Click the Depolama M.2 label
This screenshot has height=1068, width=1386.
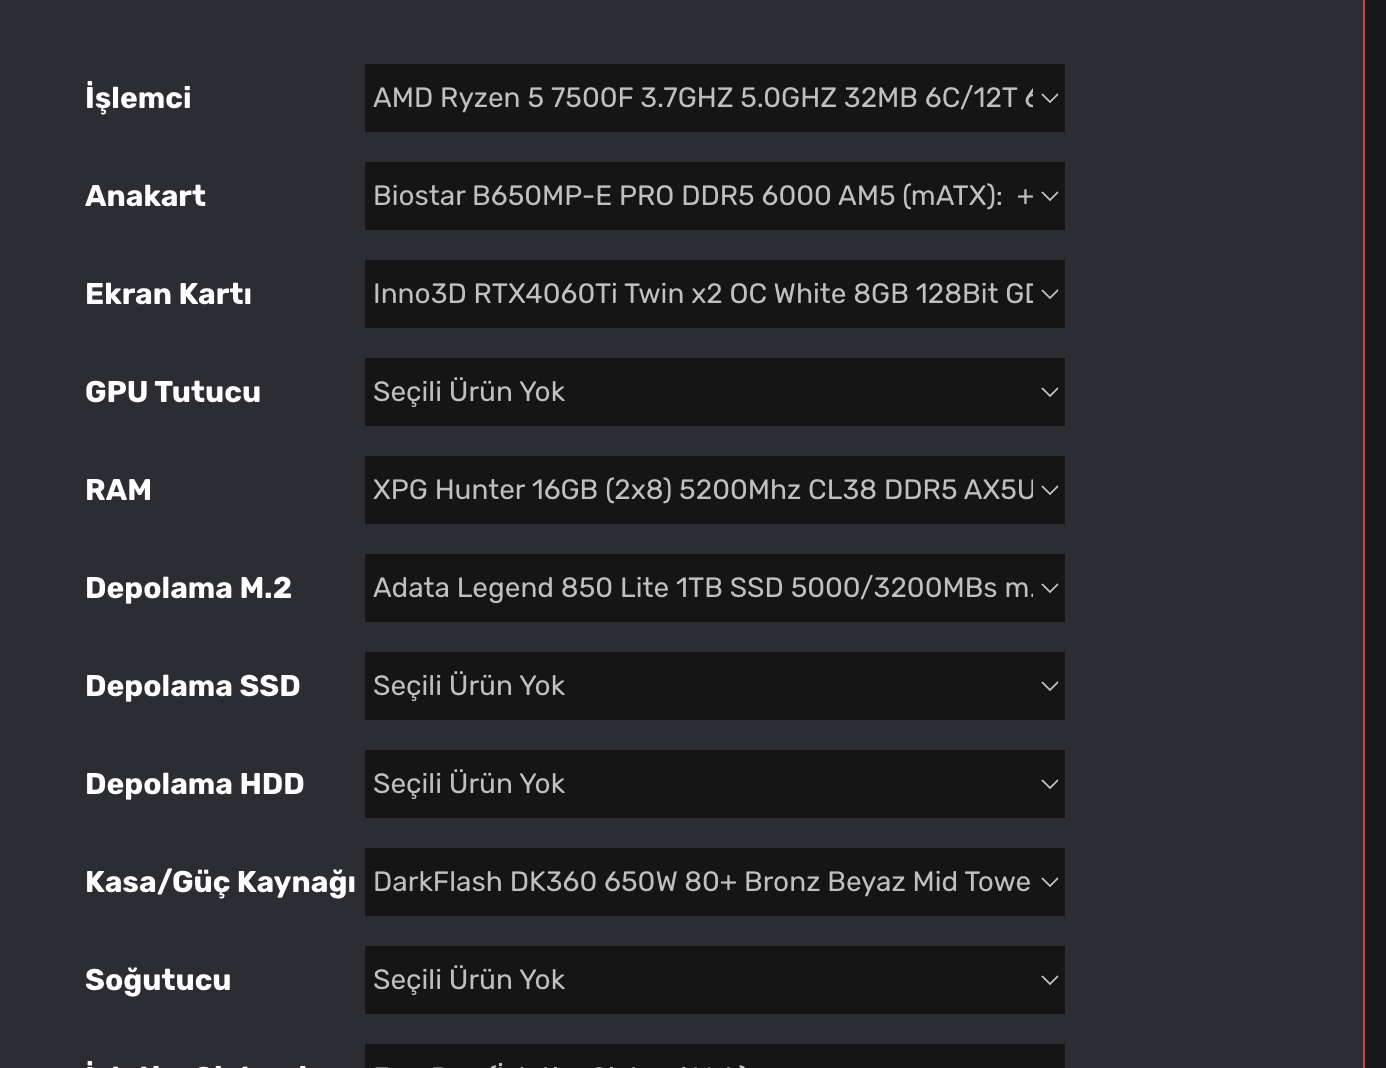click(x=188, y=588)
